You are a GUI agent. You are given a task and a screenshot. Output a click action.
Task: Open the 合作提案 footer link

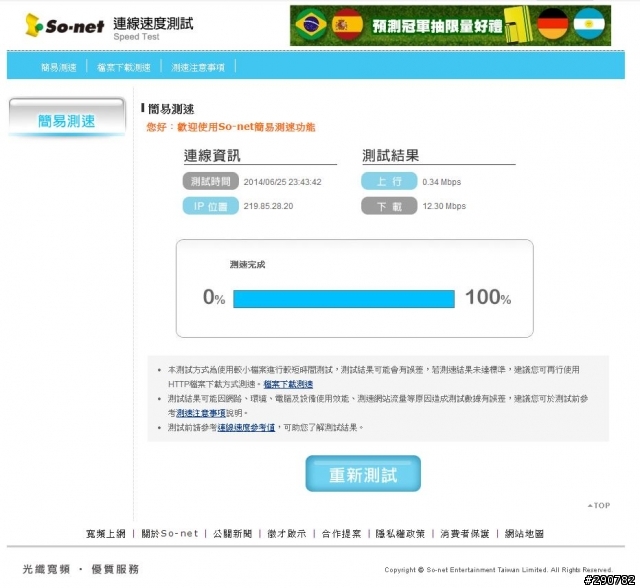coord(341,533)
